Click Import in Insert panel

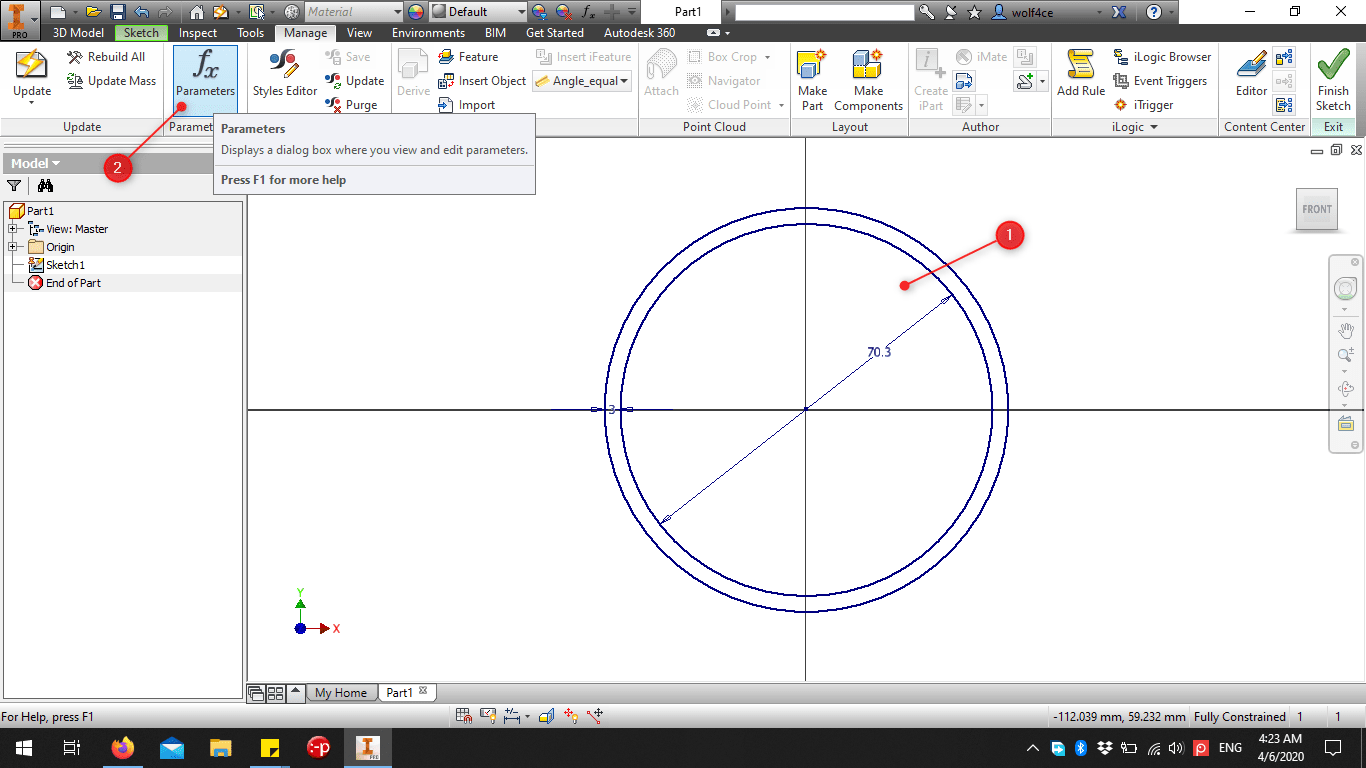coord(467,105)
